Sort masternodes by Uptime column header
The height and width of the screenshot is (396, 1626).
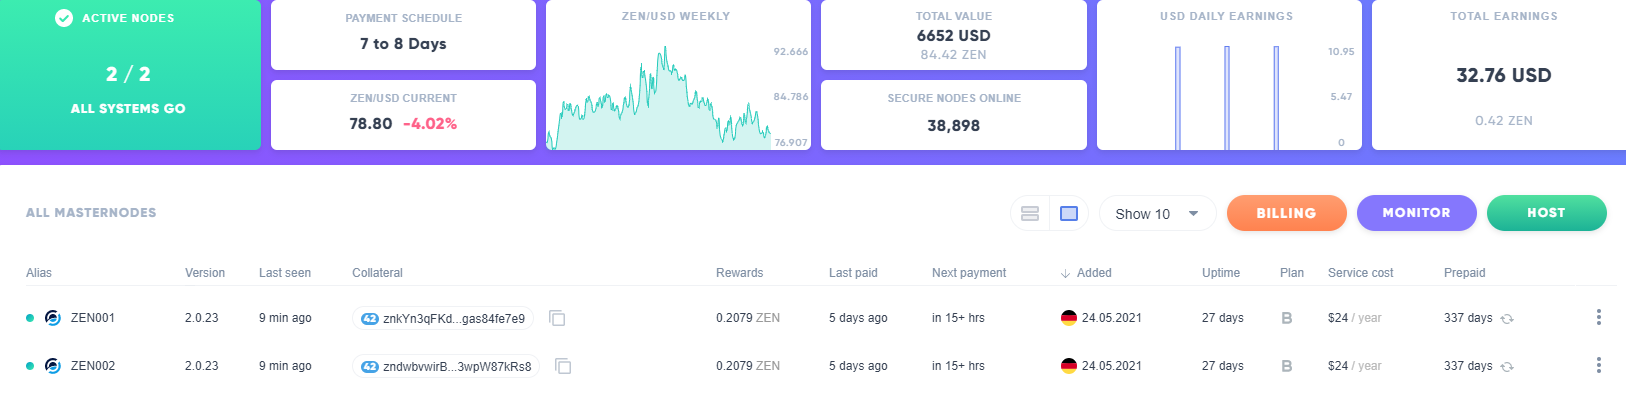point(1221,273)
